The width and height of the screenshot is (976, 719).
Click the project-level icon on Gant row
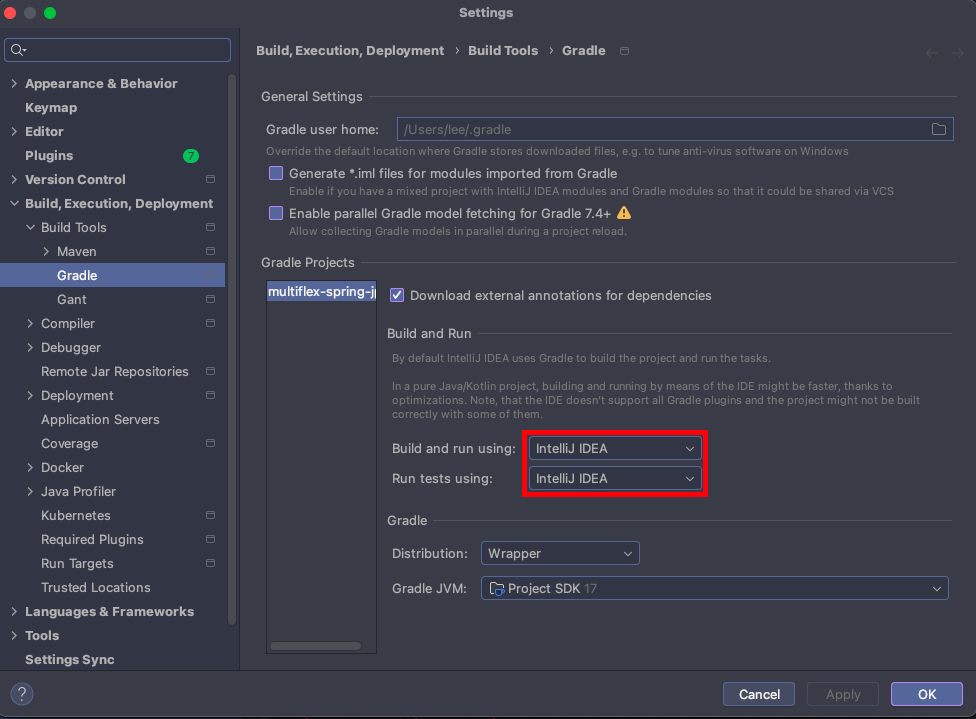(x=210, y=299)
